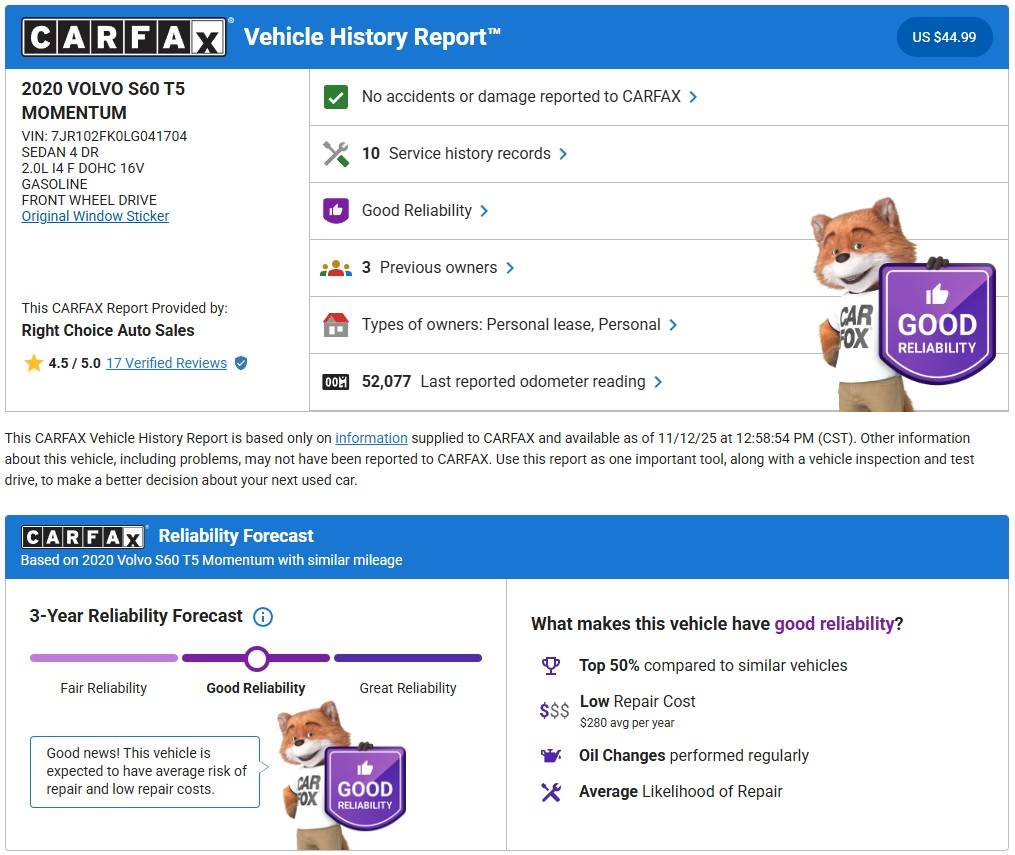The image size is (1015, 855).
Task: Click the wrench service history icon
Action: [336, 154]
